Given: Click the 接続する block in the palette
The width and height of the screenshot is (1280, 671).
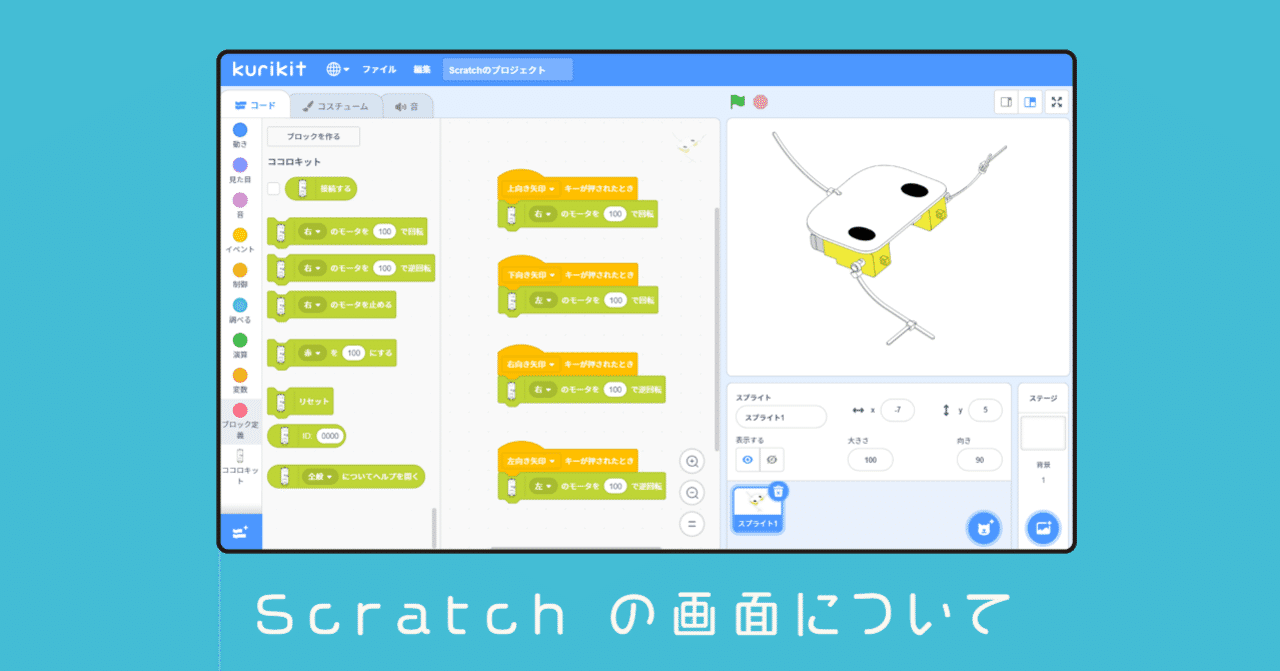Looking at the screenshot, I should click(320, 188).
